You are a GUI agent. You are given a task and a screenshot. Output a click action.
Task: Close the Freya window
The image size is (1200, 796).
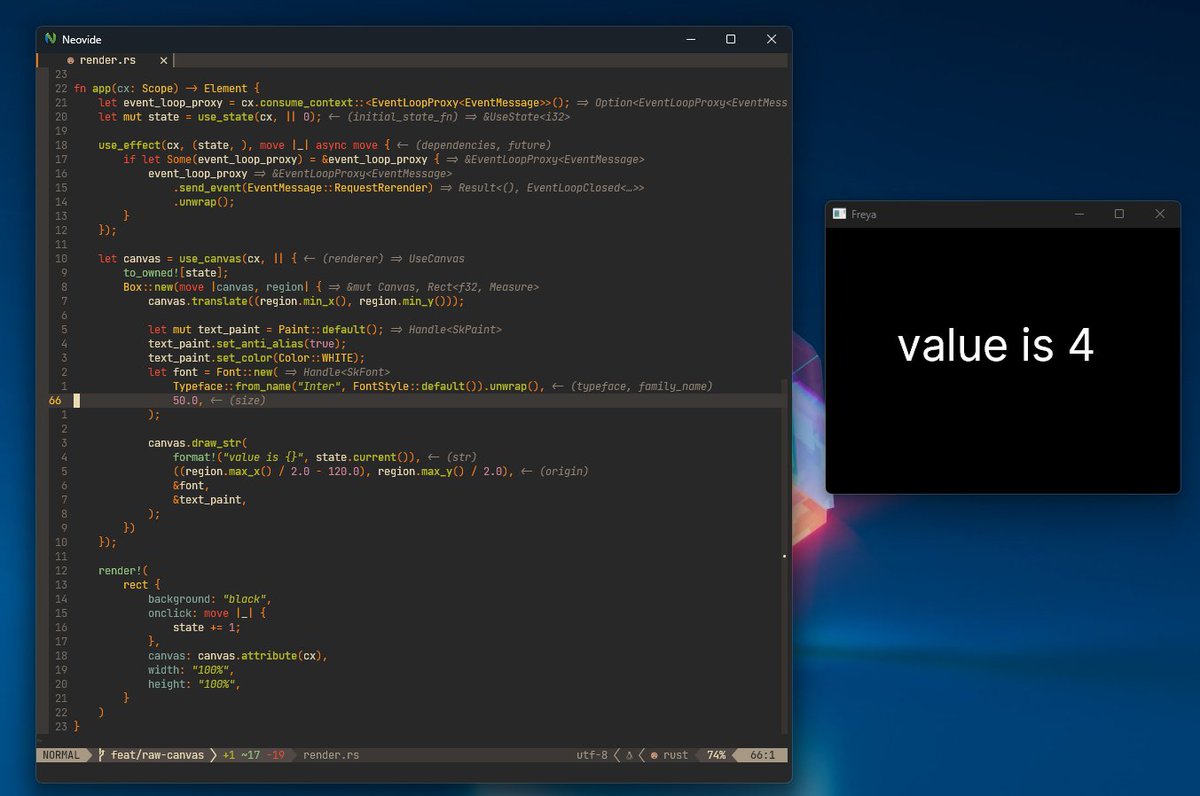click(x=1160, y=214)
